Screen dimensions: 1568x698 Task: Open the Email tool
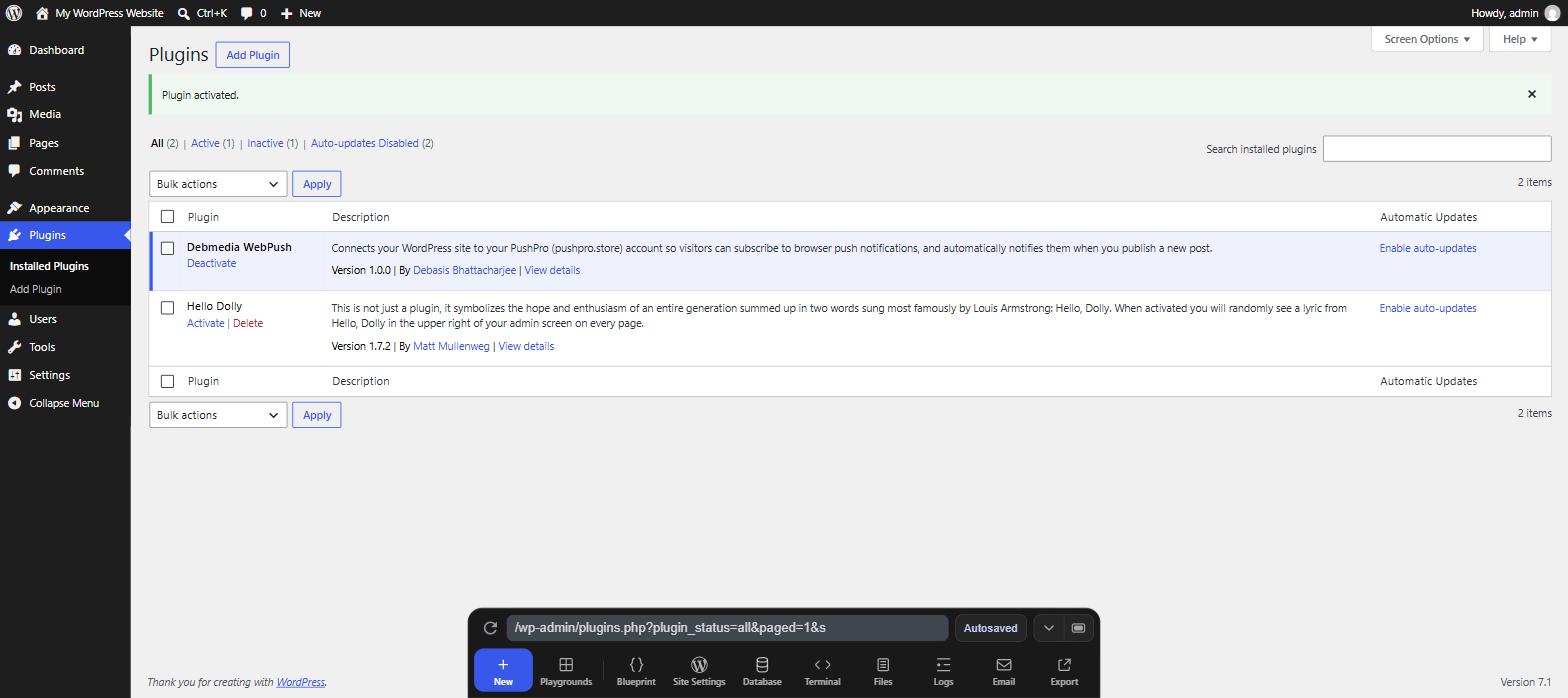[1004, 671]
